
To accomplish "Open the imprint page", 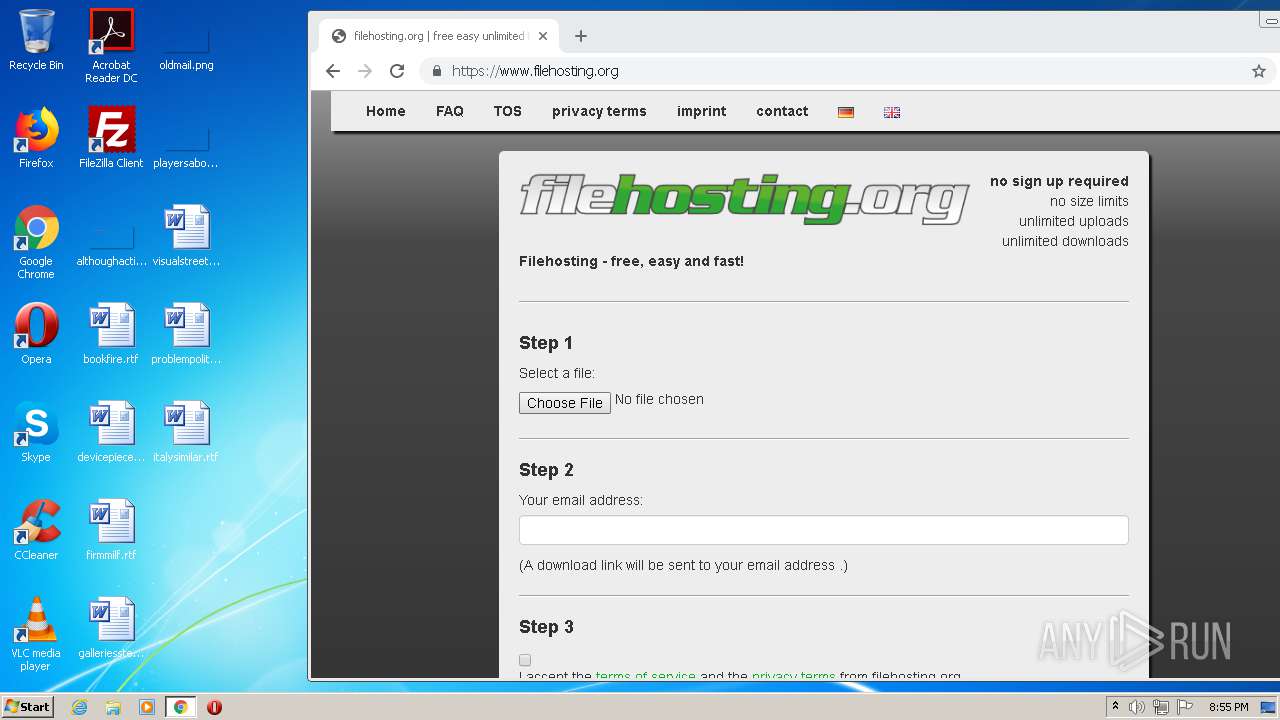I will (x=702, y=111).
